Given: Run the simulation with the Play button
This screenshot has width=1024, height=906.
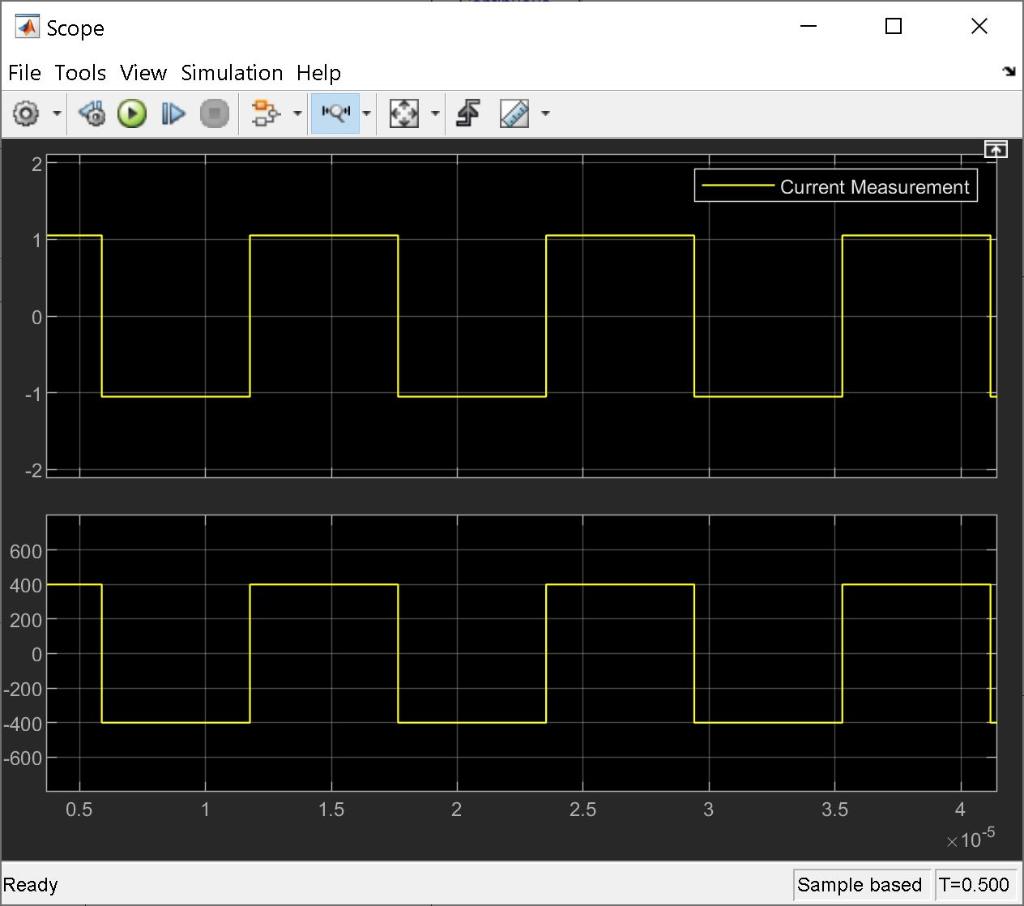Looking at the screenshot, I should tap(132, 114).
